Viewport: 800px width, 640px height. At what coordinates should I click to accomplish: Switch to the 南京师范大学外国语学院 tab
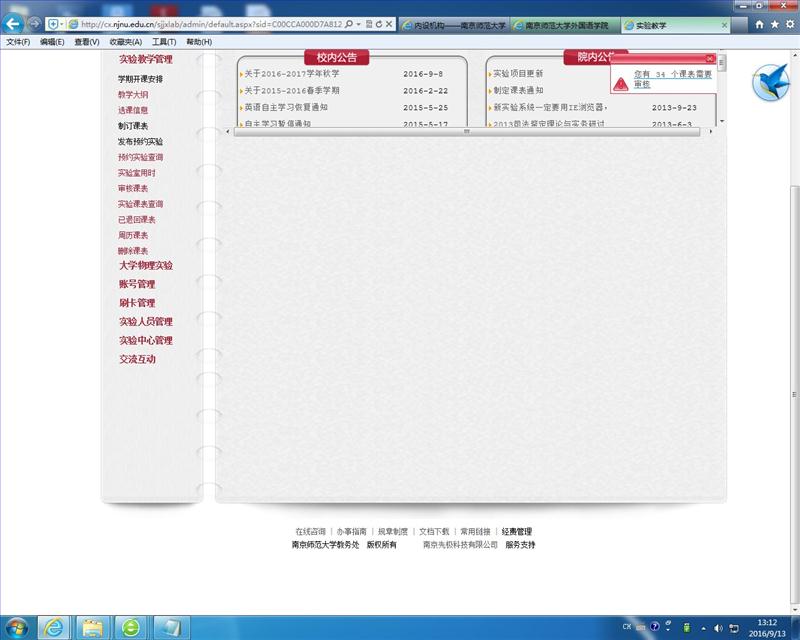(566, 24)
